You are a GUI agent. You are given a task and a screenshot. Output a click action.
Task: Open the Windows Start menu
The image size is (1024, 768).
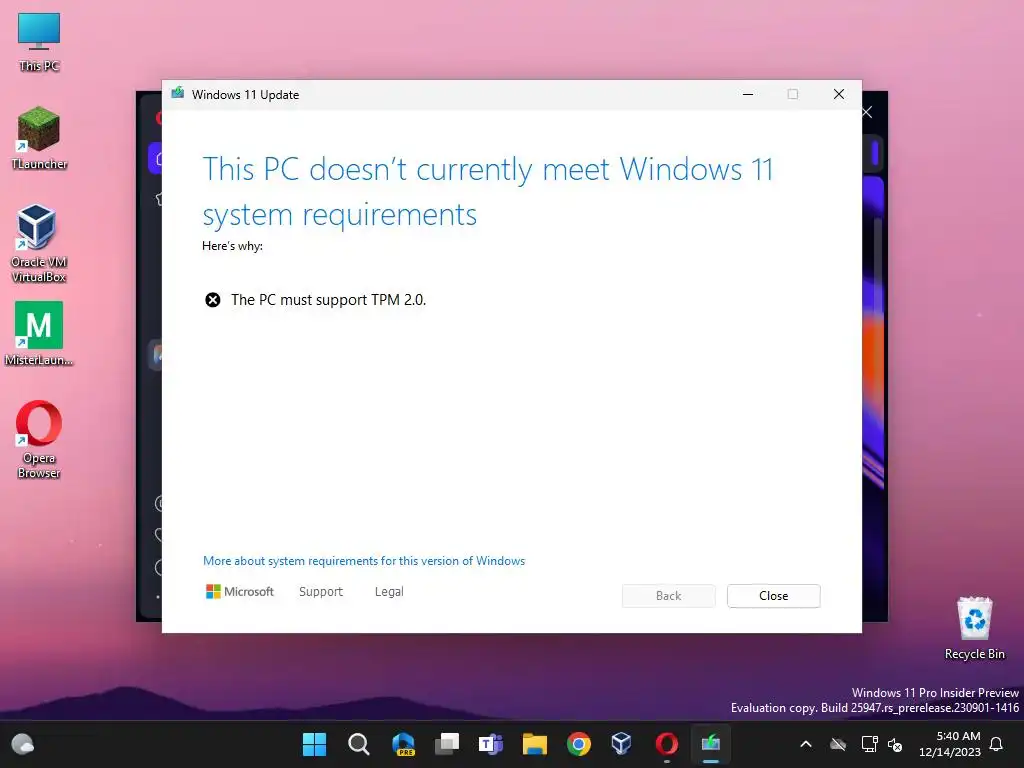point(314,744)
